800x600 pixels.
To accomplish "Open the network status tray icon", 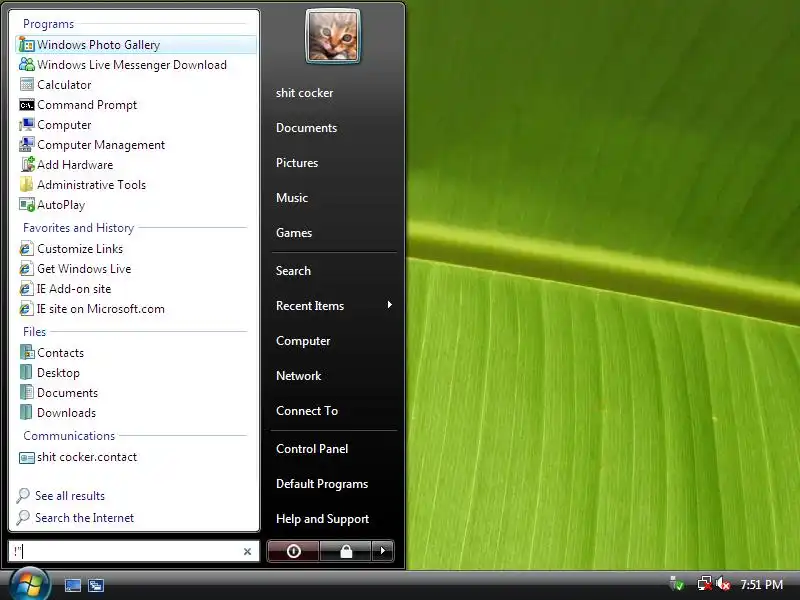I will [705, 584].
